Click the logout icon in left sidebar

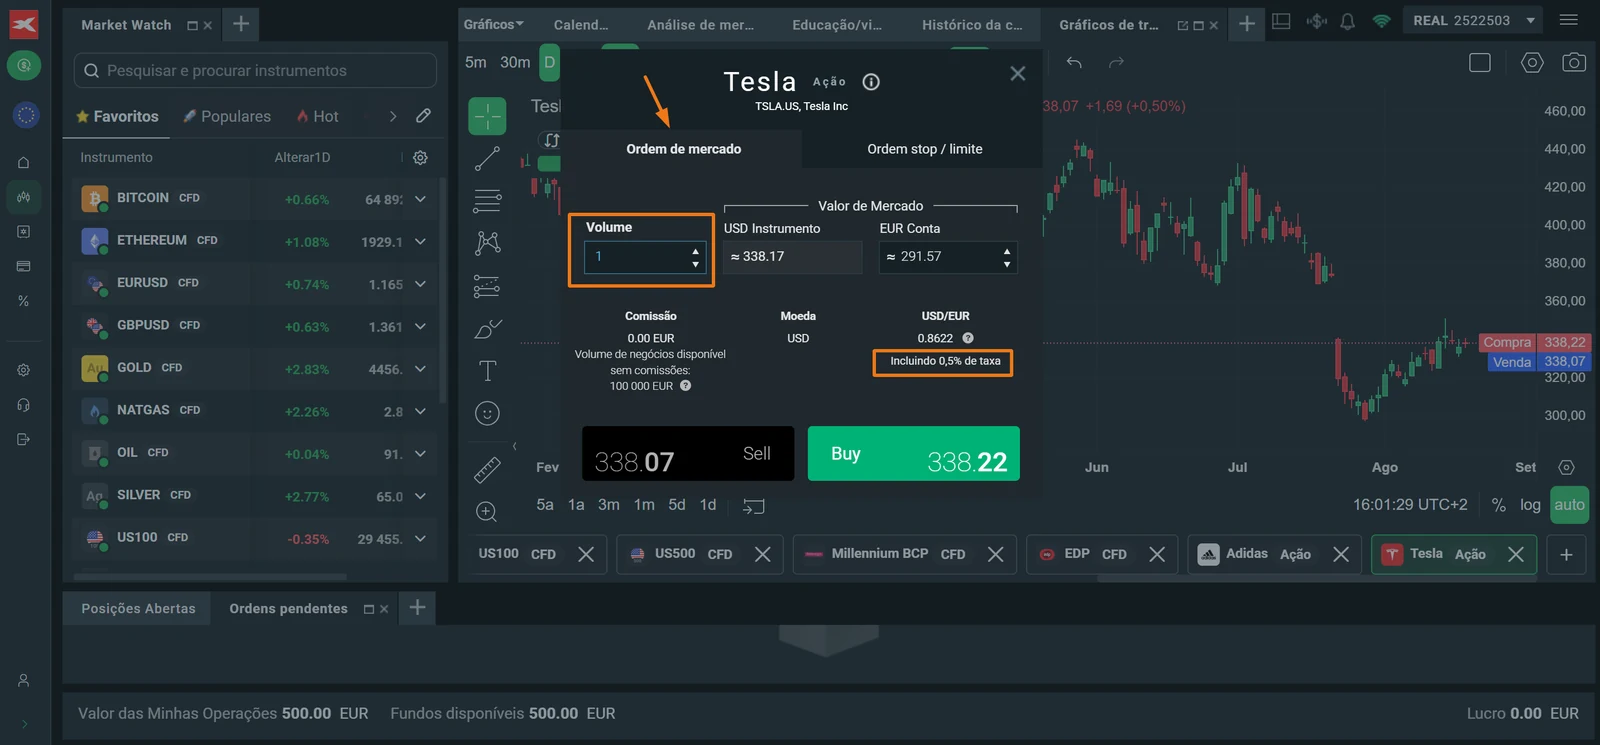24,439
